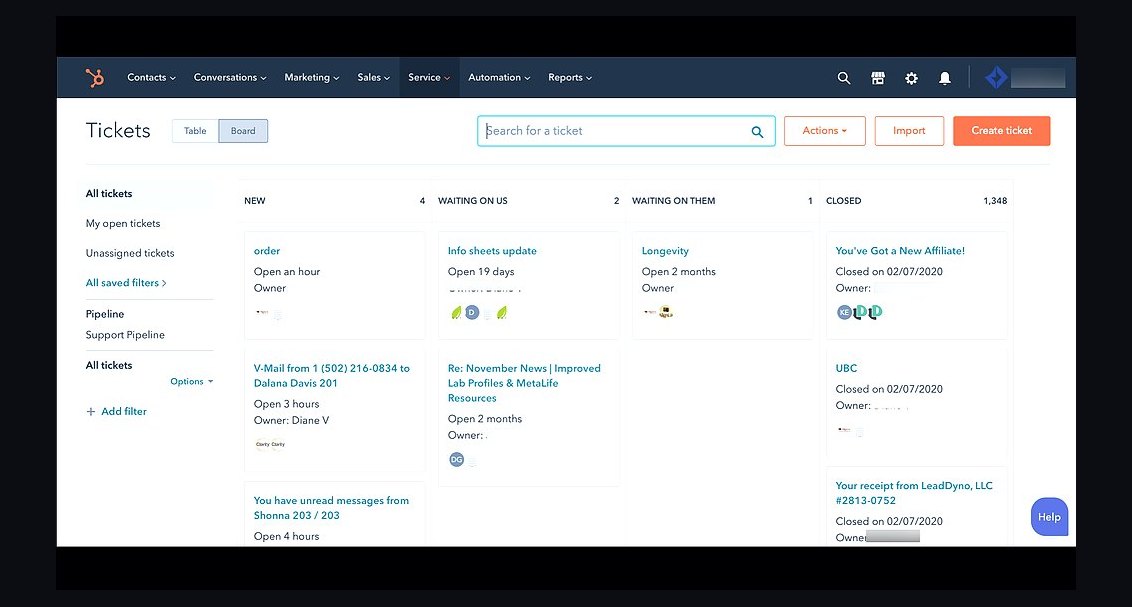Expand the Marketing menu
Image resolution: width=1132 pixels, height=607 pixels.
point(311,77)
